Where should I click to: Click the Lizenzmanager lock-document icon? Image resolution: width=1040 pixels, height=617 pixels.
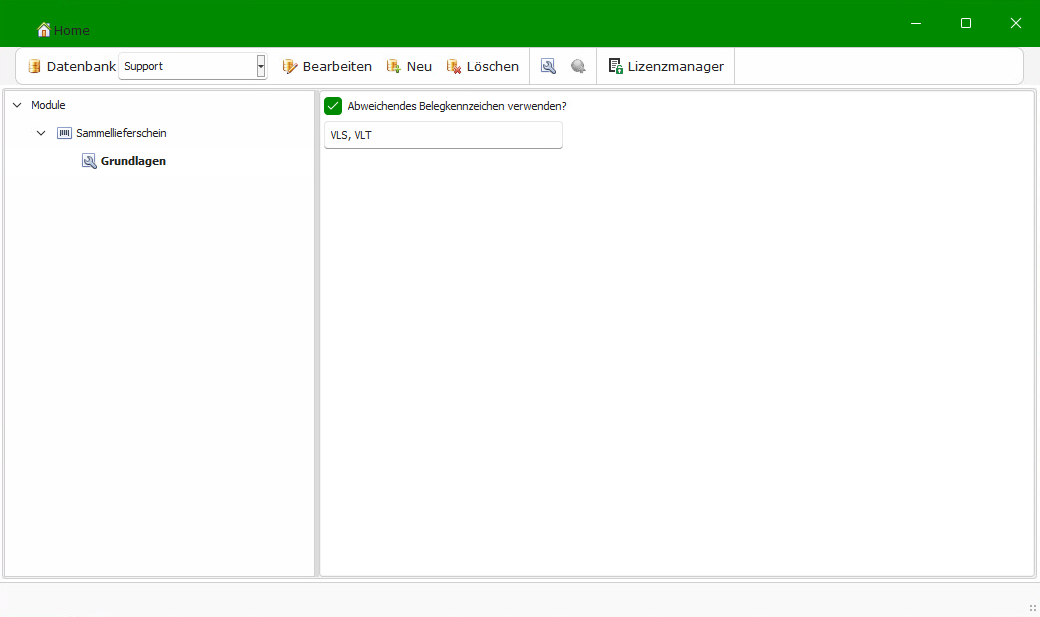(x=616, y=66)
